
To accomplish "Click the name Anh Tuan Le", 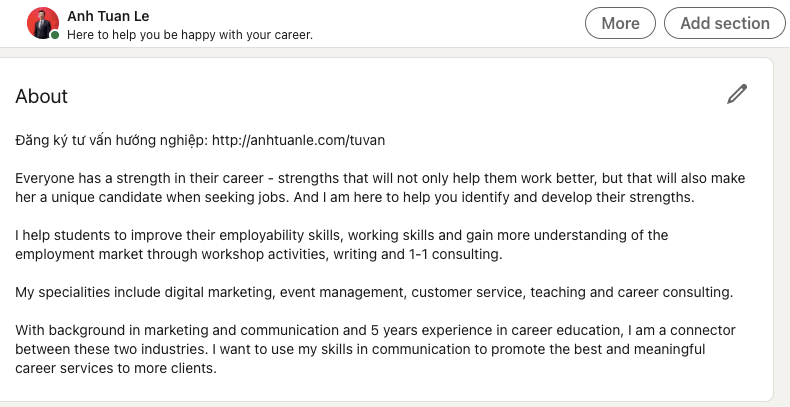I will [x=108, y=15].
